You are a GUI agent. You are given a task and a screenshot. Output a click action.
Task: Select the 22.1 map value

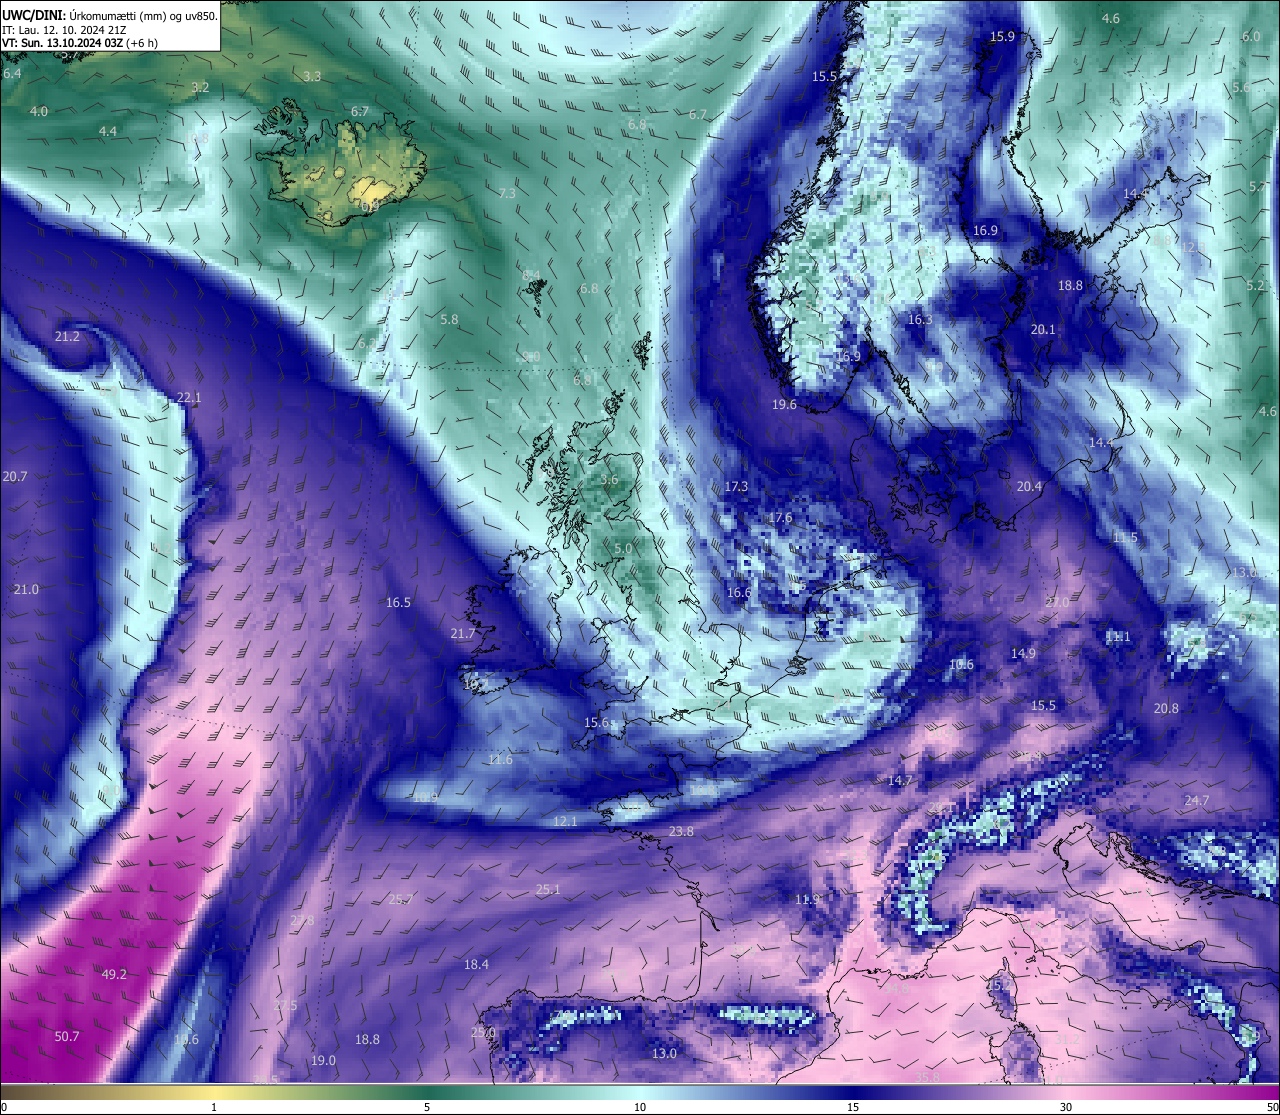189,397
